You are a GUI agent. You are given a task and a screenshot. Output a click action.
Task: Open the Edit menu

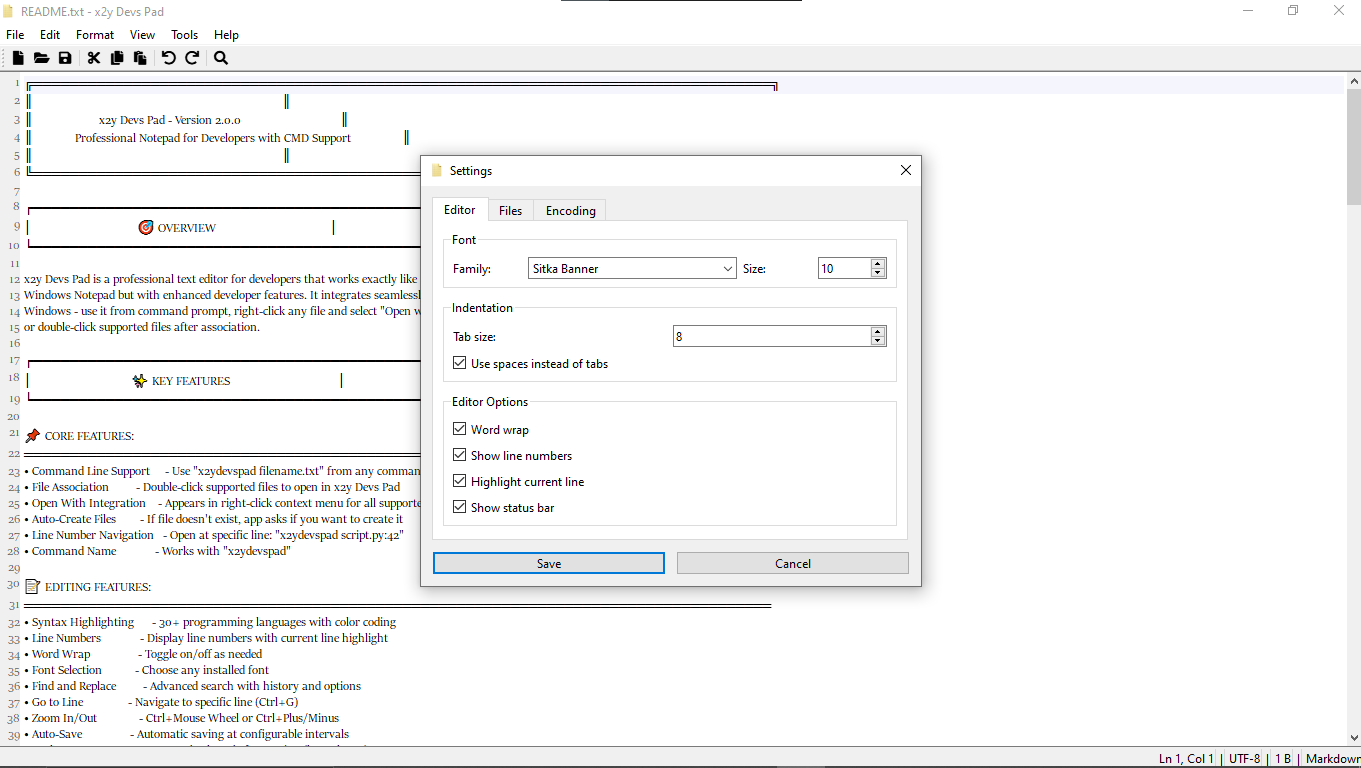pos(50,34)
